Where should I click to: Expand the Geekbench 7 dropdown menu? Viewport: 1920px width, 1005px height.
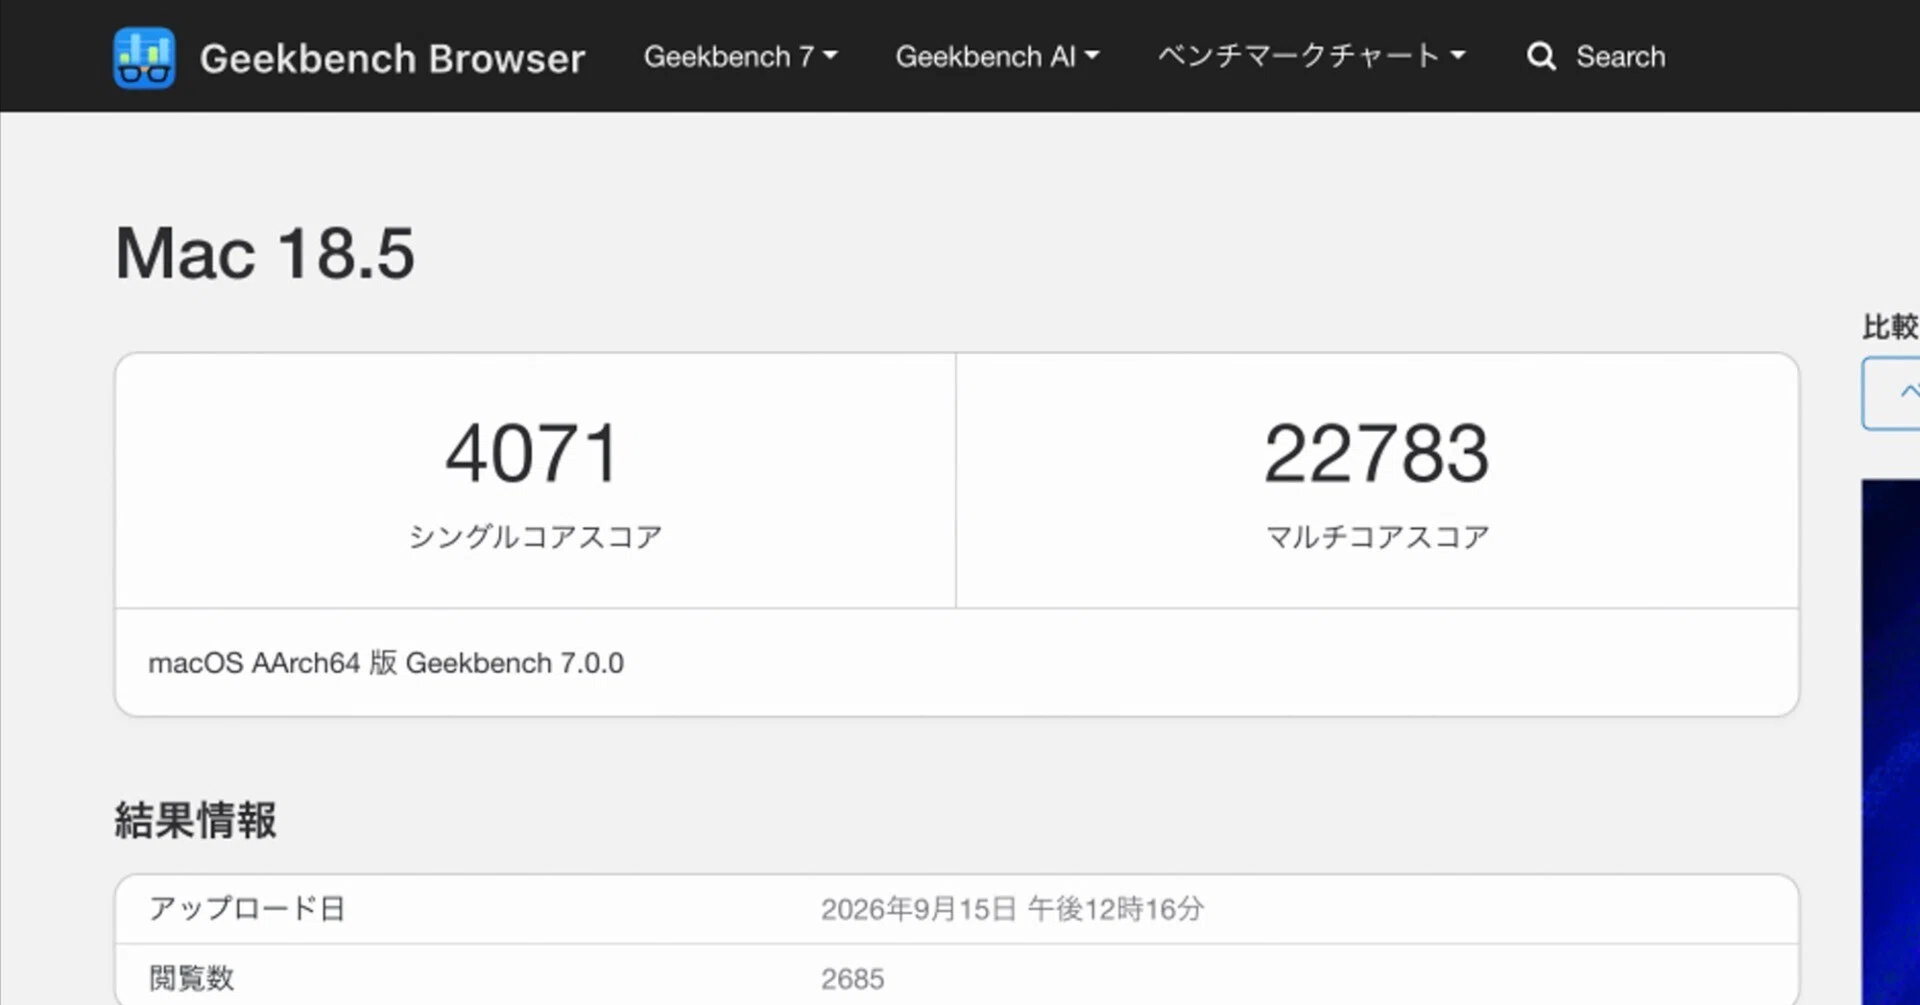click(x=740, y=56)
